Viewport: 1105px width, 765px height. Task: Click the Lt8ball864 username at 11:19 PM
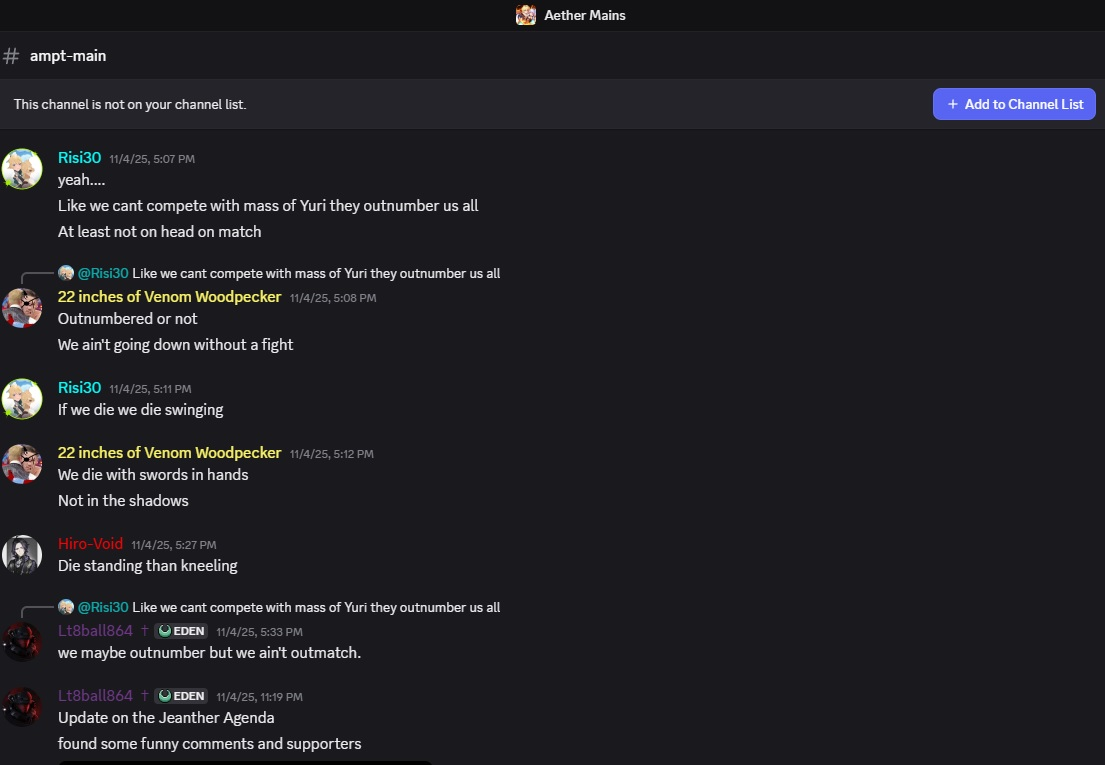(95, 696)
